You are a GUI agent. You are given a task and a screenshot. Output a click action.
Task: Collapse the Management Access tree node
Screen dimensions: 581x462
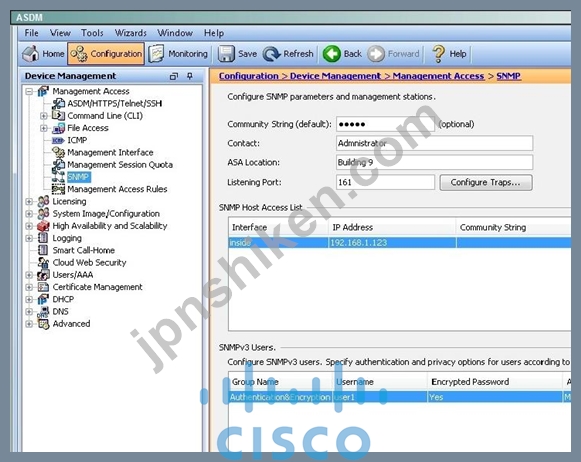[29, 91]
